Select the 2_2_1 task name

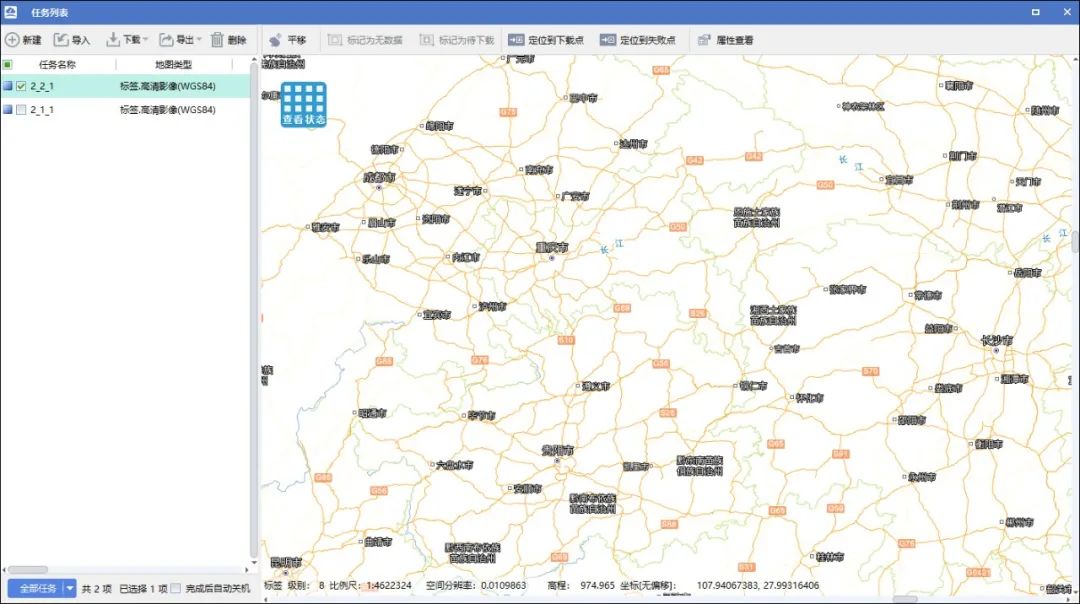(42, 86)
